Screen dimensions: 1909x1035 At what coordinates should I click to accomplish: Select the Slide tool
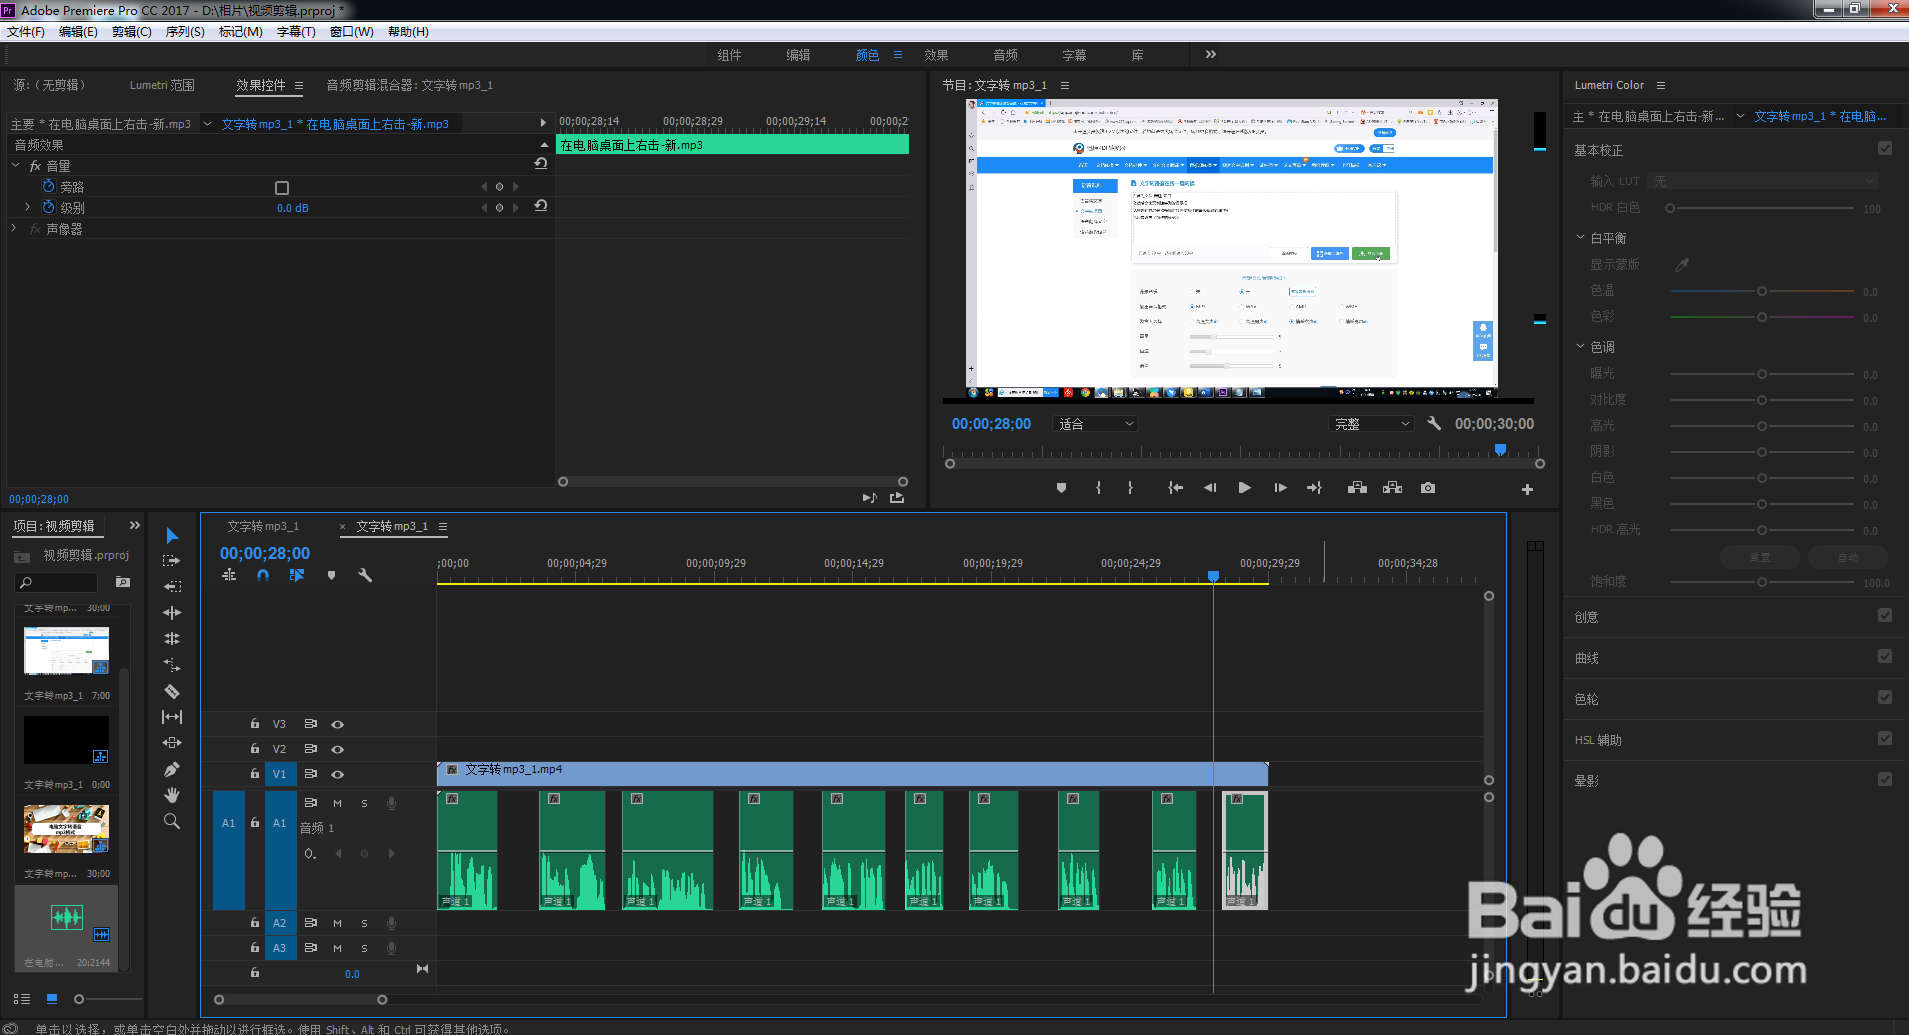172,743
